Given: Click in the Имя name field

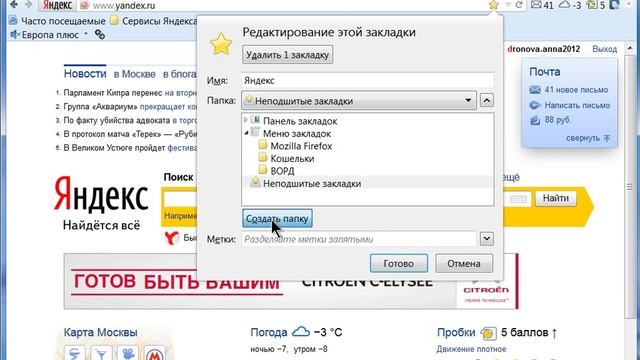Looking at the screenshot, I should point(367,80).
